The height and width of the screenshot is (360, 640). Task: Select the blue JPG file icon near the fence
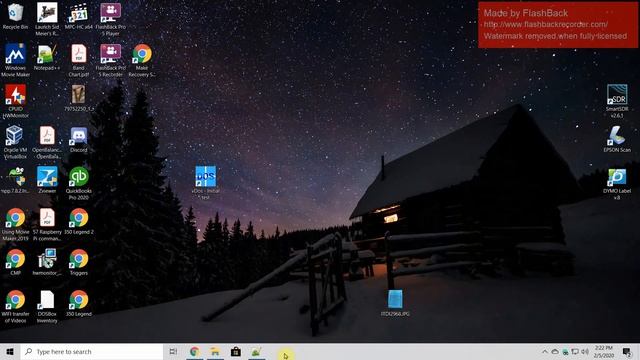(x=395, y=303)
